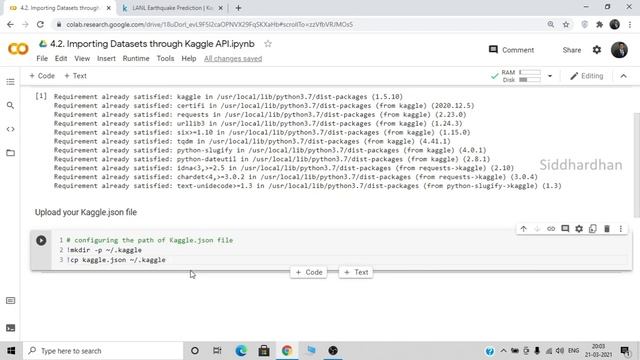Click the cell output execution count [1]
The height and width of the screenshot is (360, 640).
pos(41,96)
